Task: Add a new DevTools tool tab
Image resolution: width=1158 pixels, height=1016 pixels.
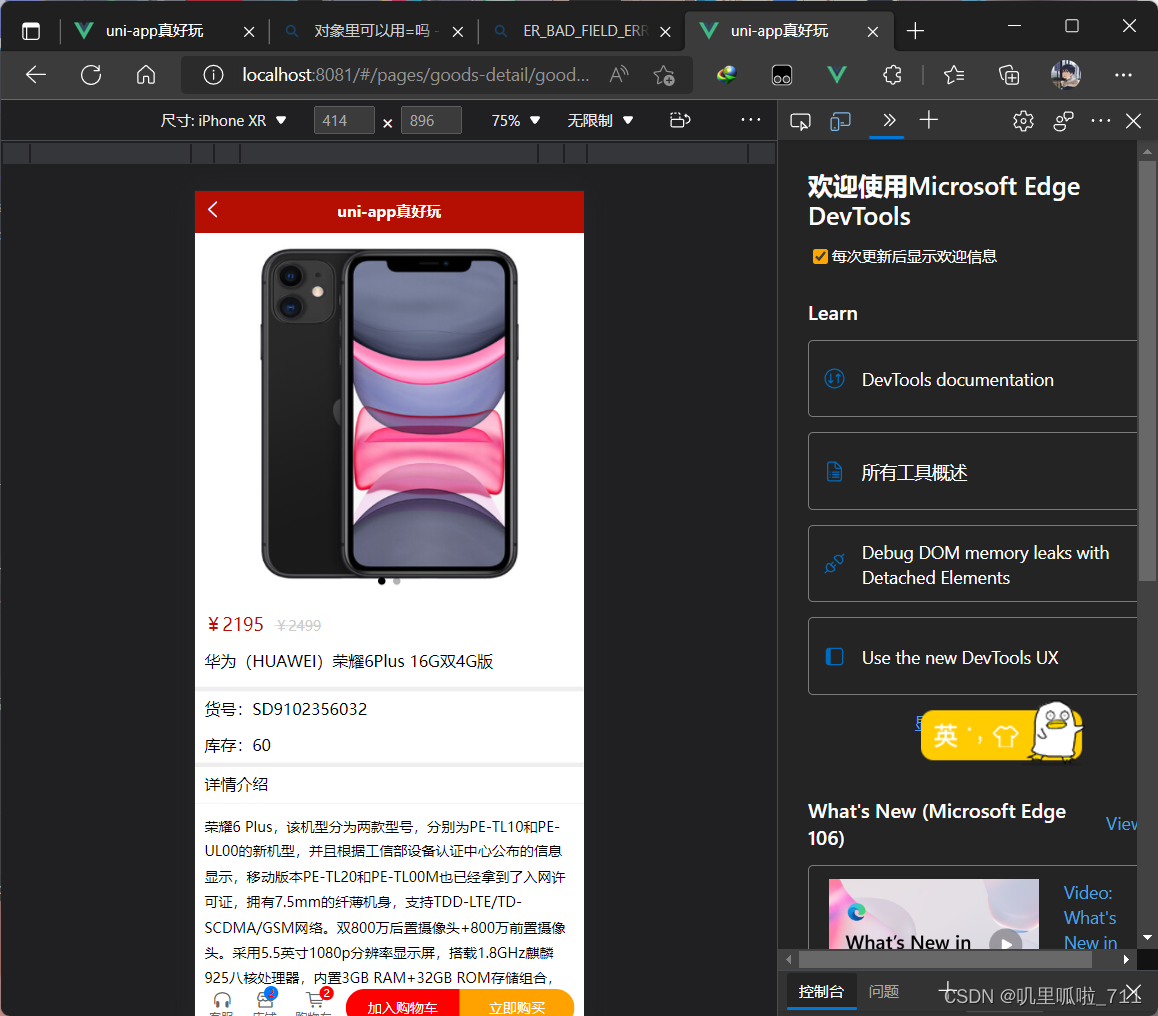Action: 928,120
